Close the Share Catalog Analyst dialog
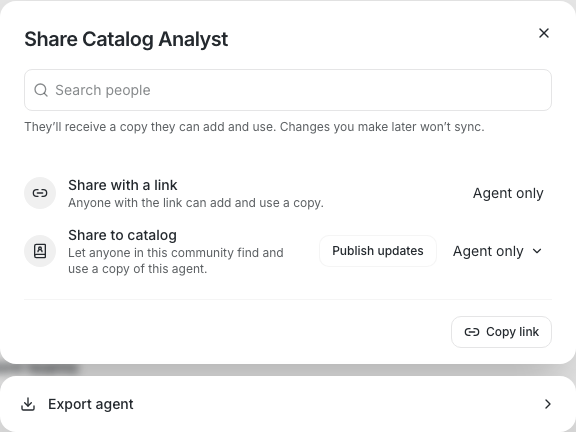 click(544, 33)
